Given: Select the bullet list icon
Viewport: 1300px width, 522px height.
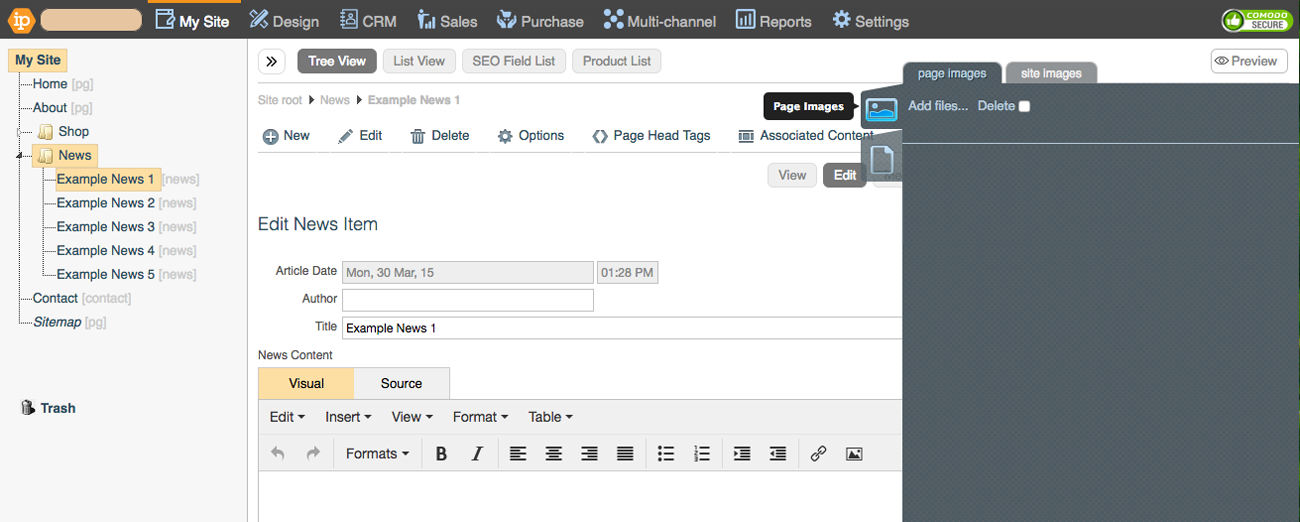Looking at the screenshot, I should pos(666,454).
